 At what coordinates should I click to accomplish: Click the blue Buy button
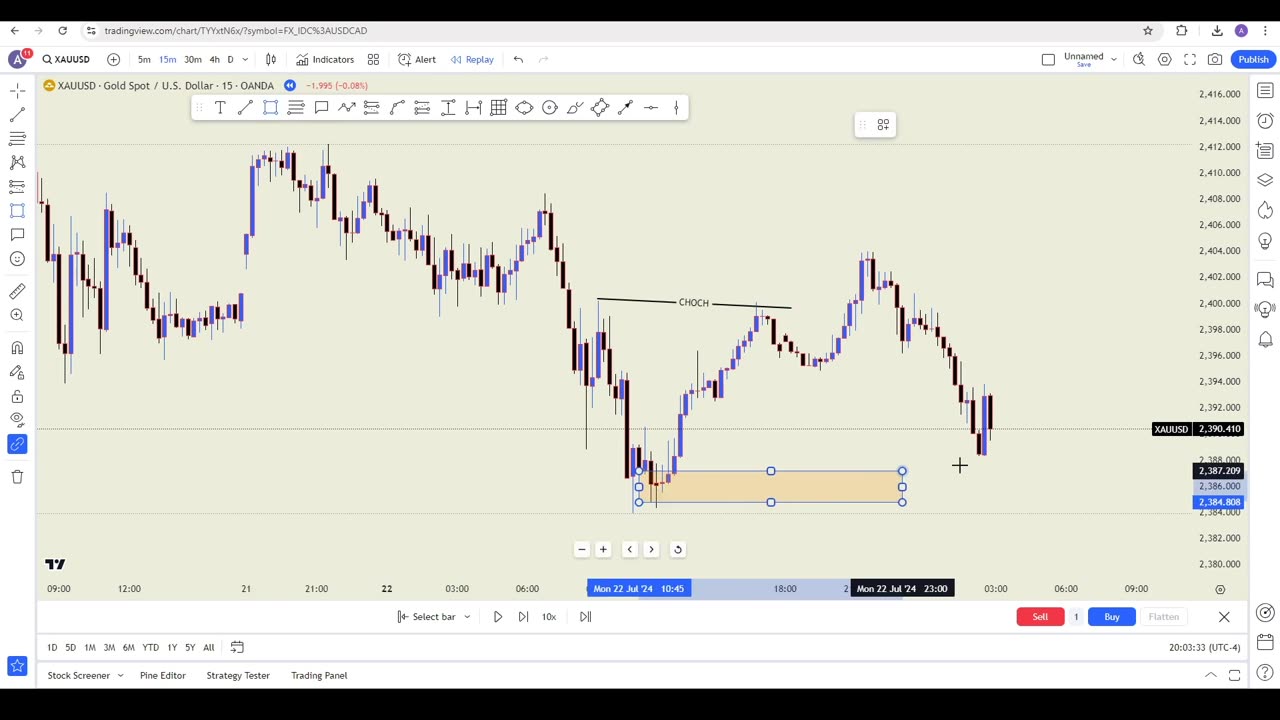1112,617
